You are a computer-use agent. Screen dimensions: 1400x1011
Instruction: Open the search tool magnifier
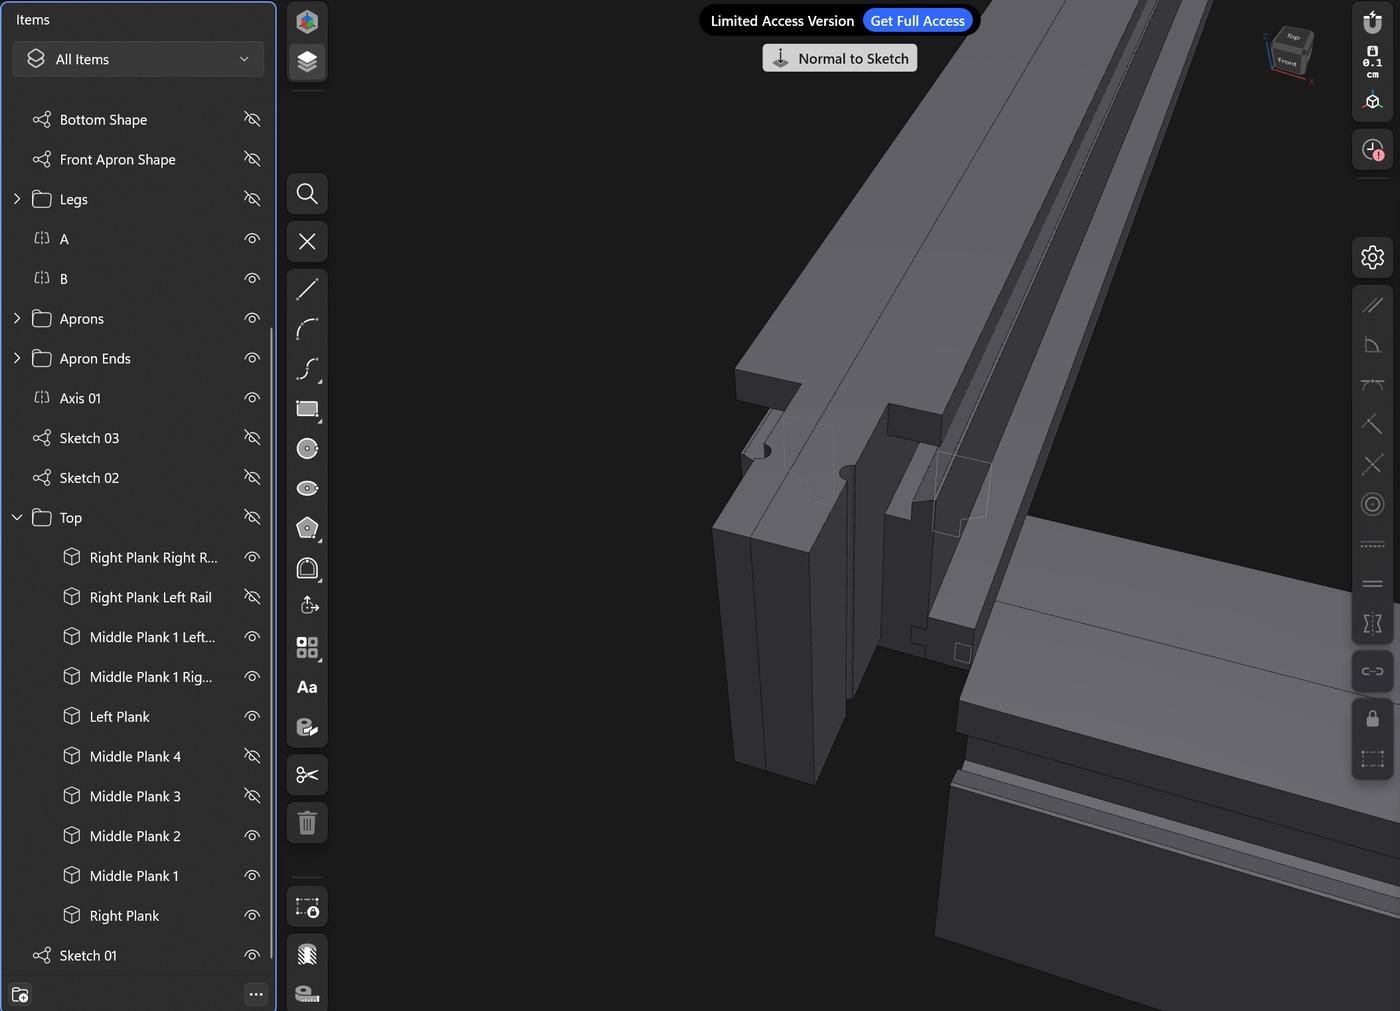307,194
